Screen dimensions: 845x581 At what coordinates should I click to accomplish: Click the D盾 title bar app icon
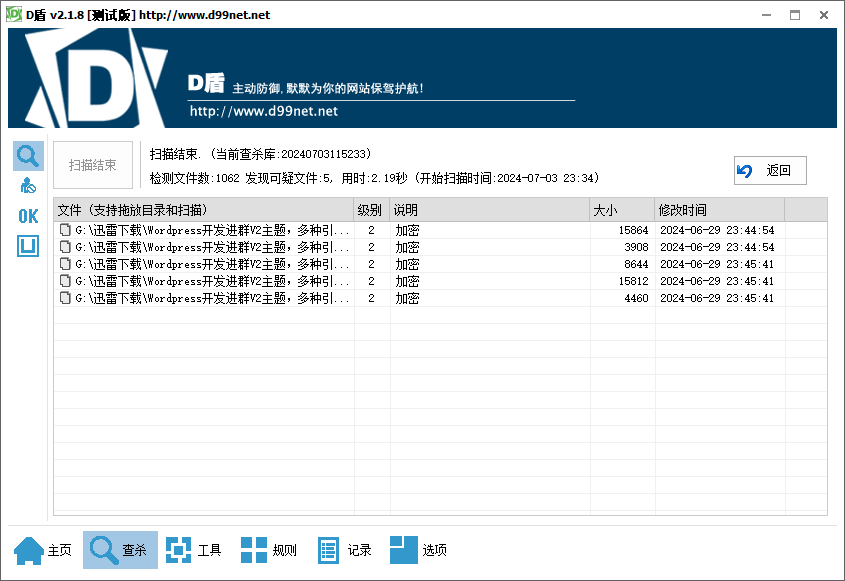[x=14, y=15]
